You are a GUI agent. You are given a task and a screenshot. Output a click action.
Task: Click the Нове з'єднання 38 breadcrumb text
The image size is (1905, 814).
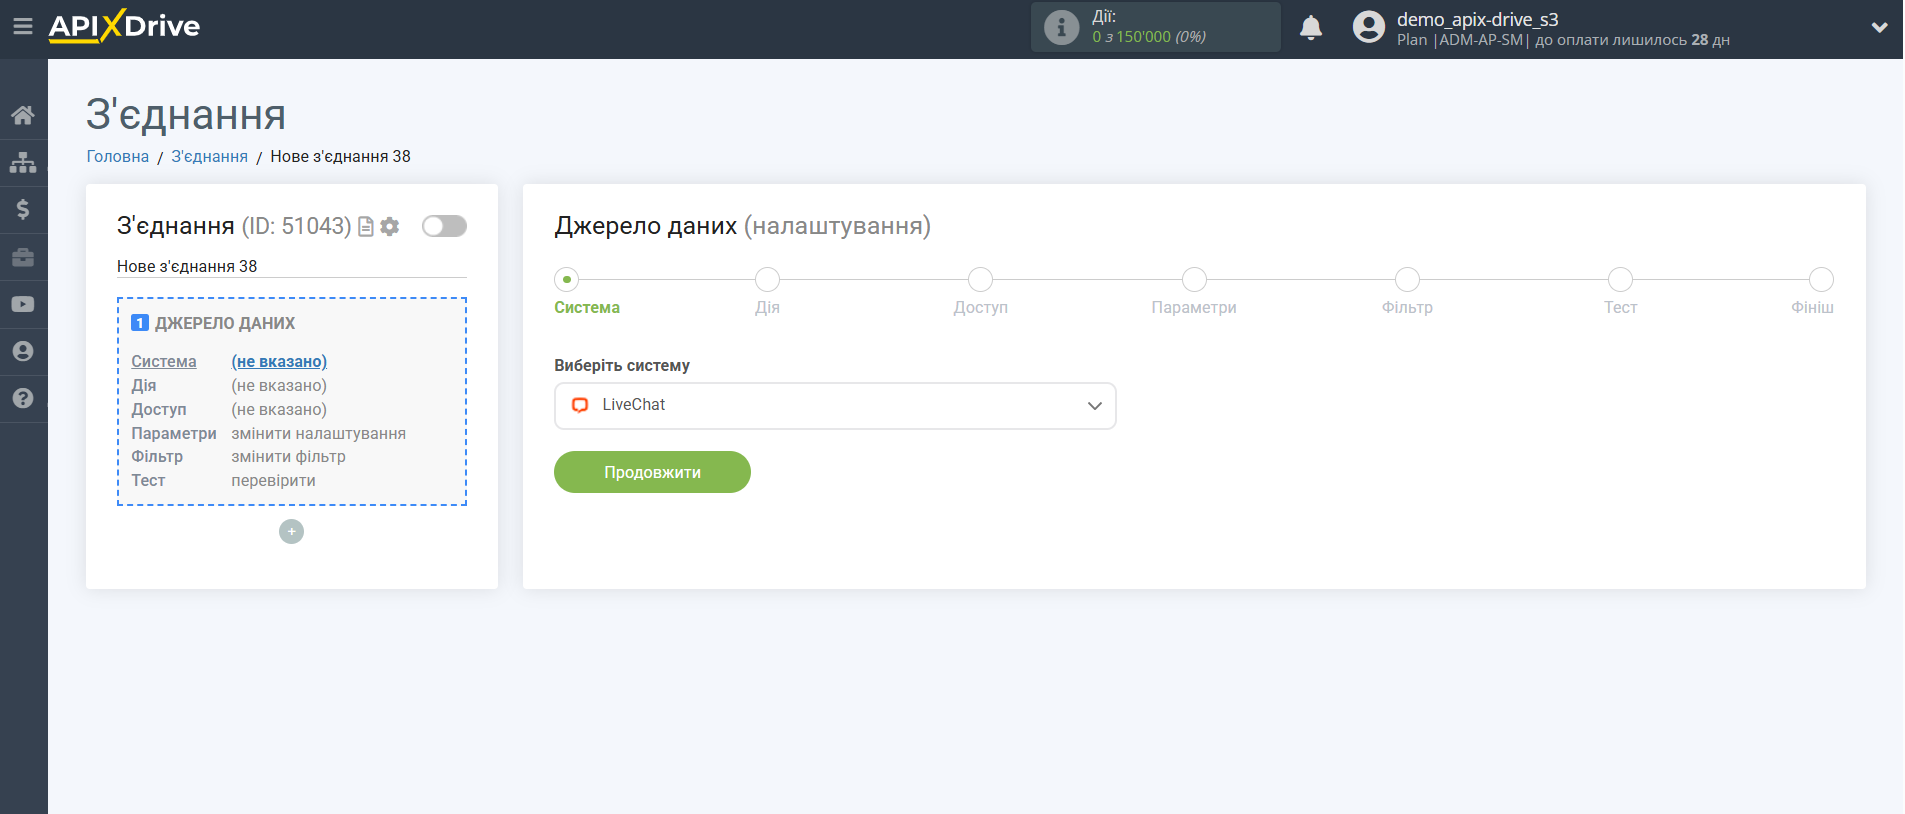click(340, 156)
